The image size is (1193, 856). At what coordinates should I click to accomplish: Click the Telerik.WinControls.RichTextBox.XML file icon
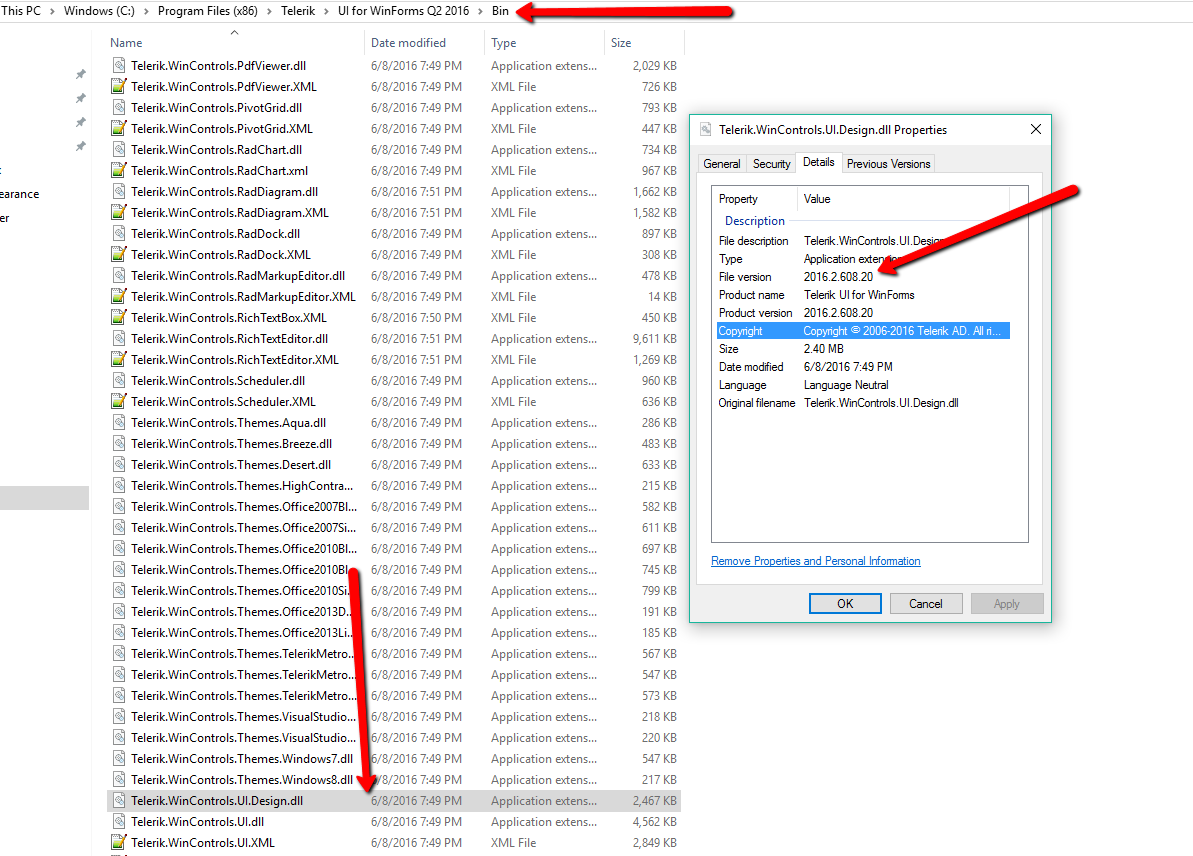119,317
